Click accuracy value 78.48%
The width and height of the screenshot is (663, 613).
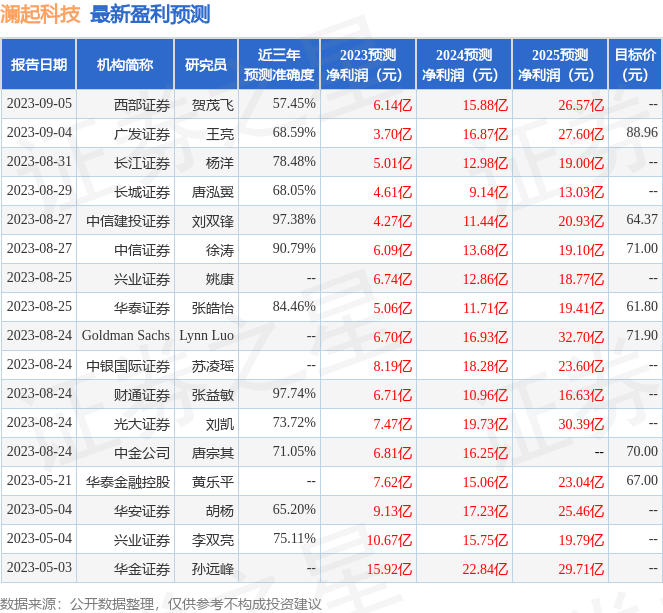(x=294, y=161)
